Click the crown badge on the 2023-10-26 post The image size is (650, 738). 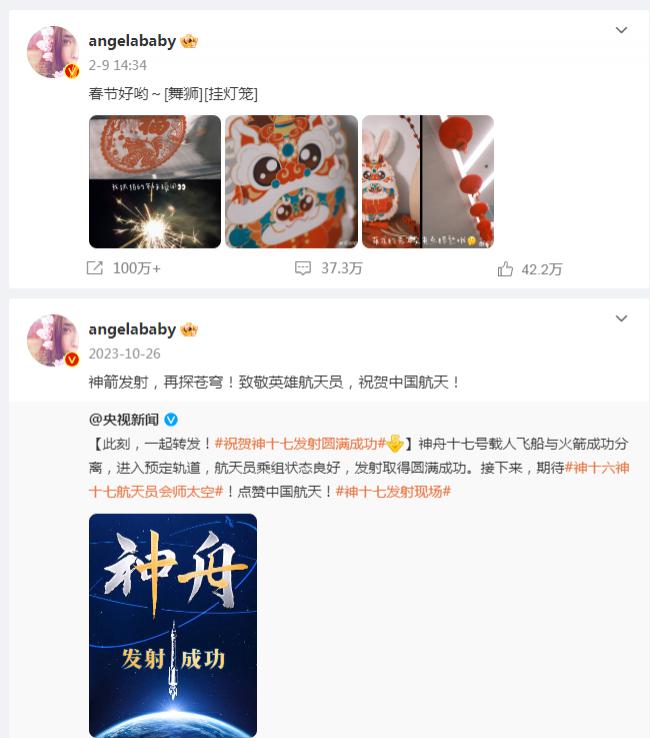click(189, 329)
